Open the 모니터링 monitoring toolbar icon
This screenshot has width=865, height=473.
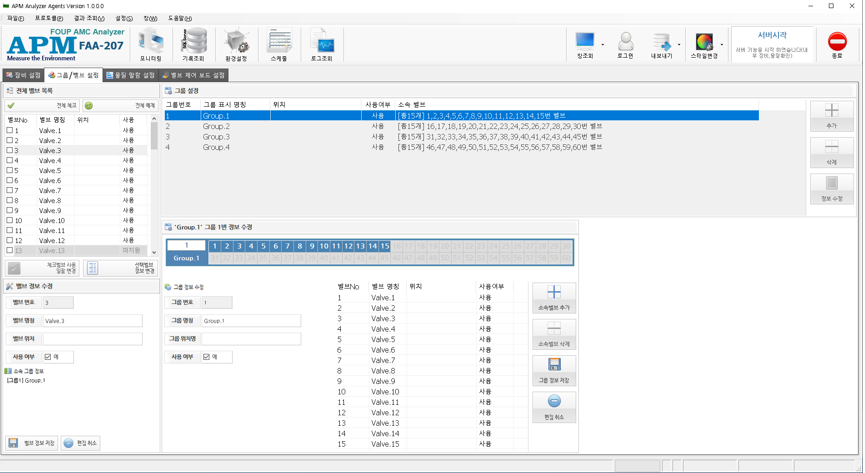point(151,45)
